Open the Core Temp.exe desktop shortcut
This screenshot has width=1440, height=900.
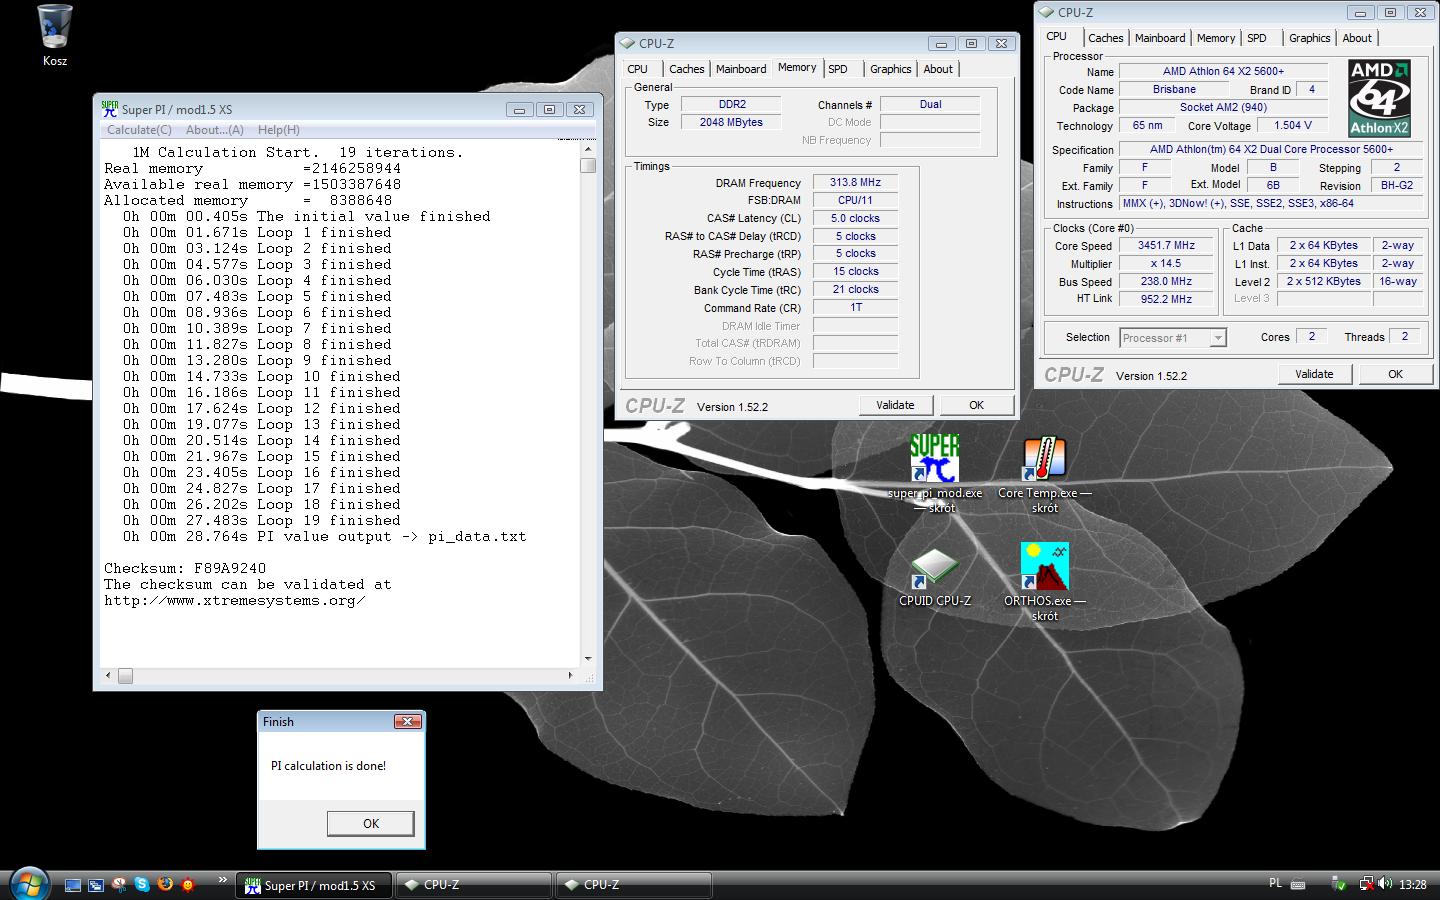[x=1044, y=459]
